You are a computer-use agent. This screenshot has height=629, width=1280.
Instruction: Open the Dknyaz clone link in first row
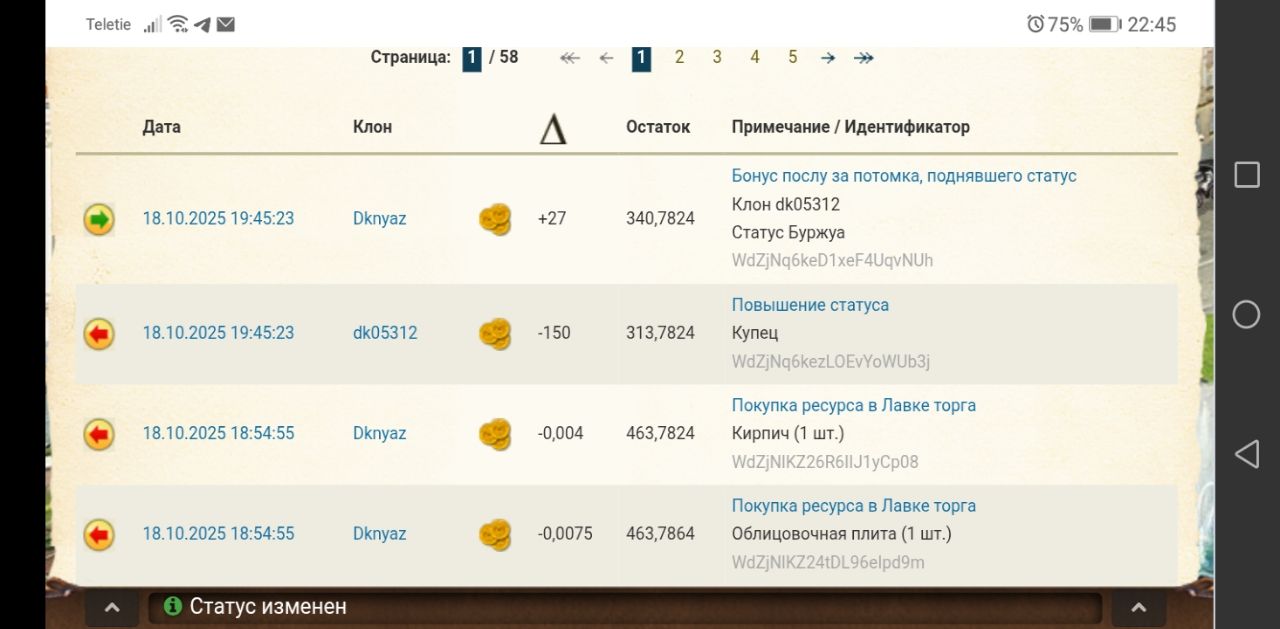coord(379,219)
